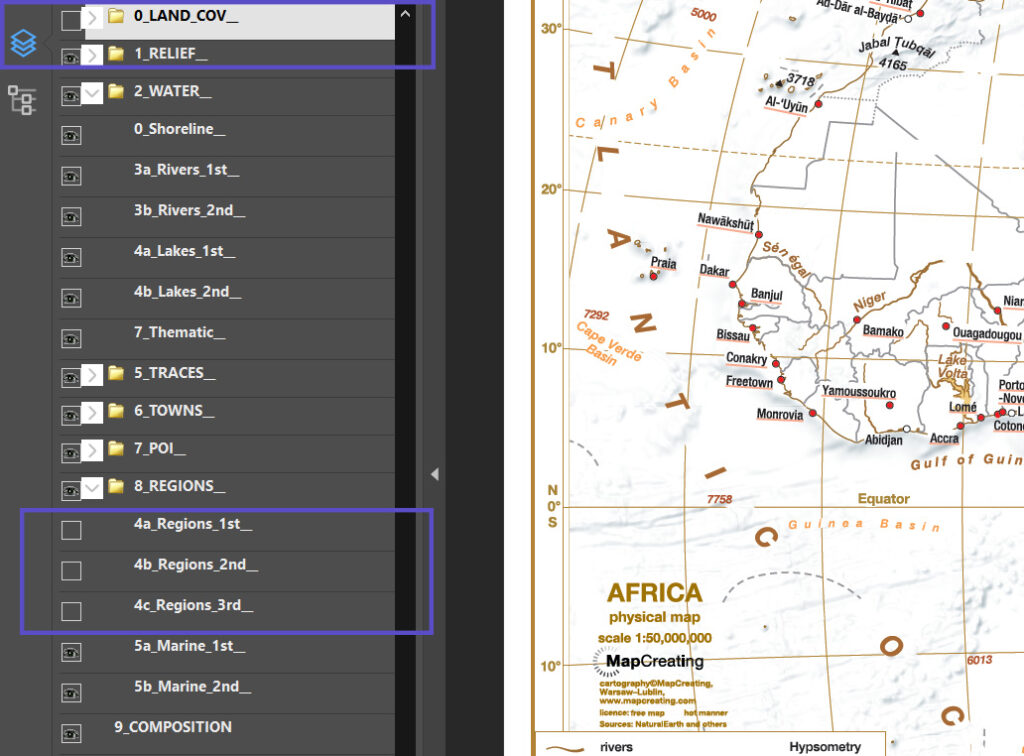Screen dimensions: 1024x756
Task: Hide the 0_Shoreline__ layer eye toggle
Action: [70, 135]
